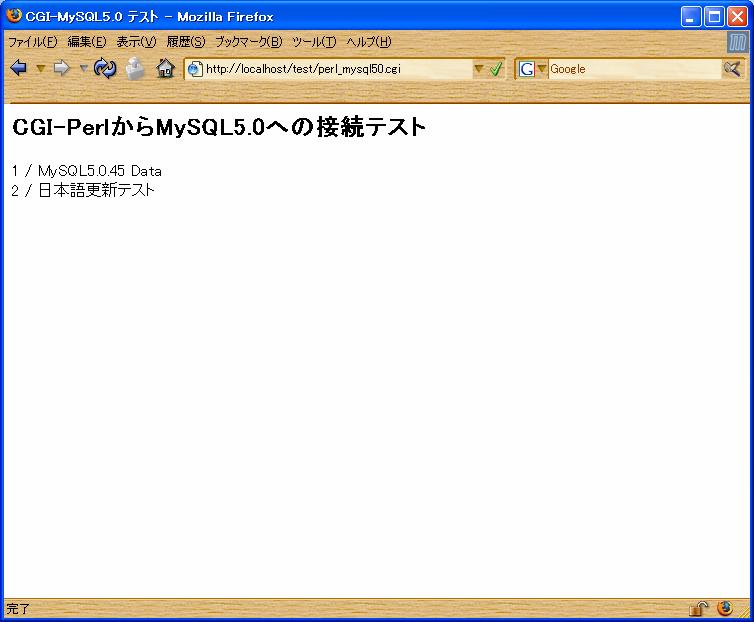
Task: Click the search magnifier icon
Action: [732, 68]
